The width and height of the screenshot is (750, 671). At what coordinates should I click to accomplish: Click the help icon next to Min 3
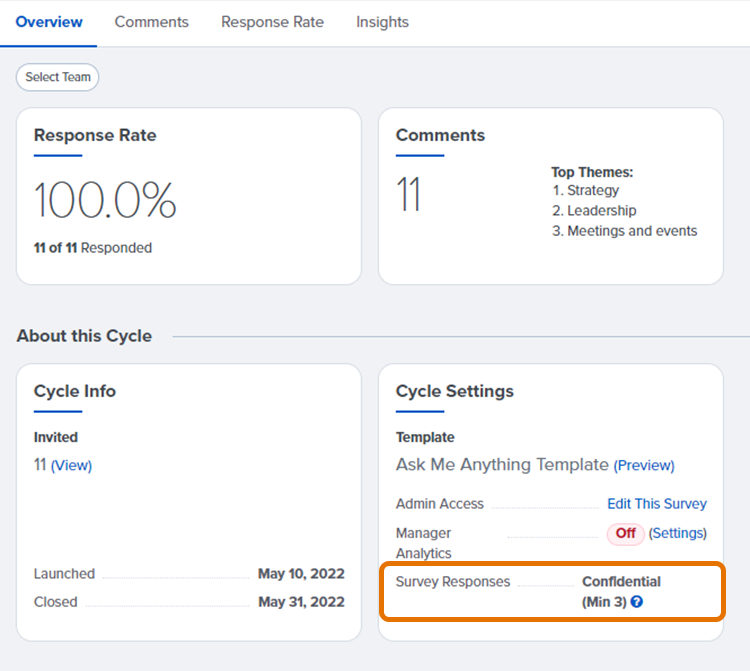637,602
